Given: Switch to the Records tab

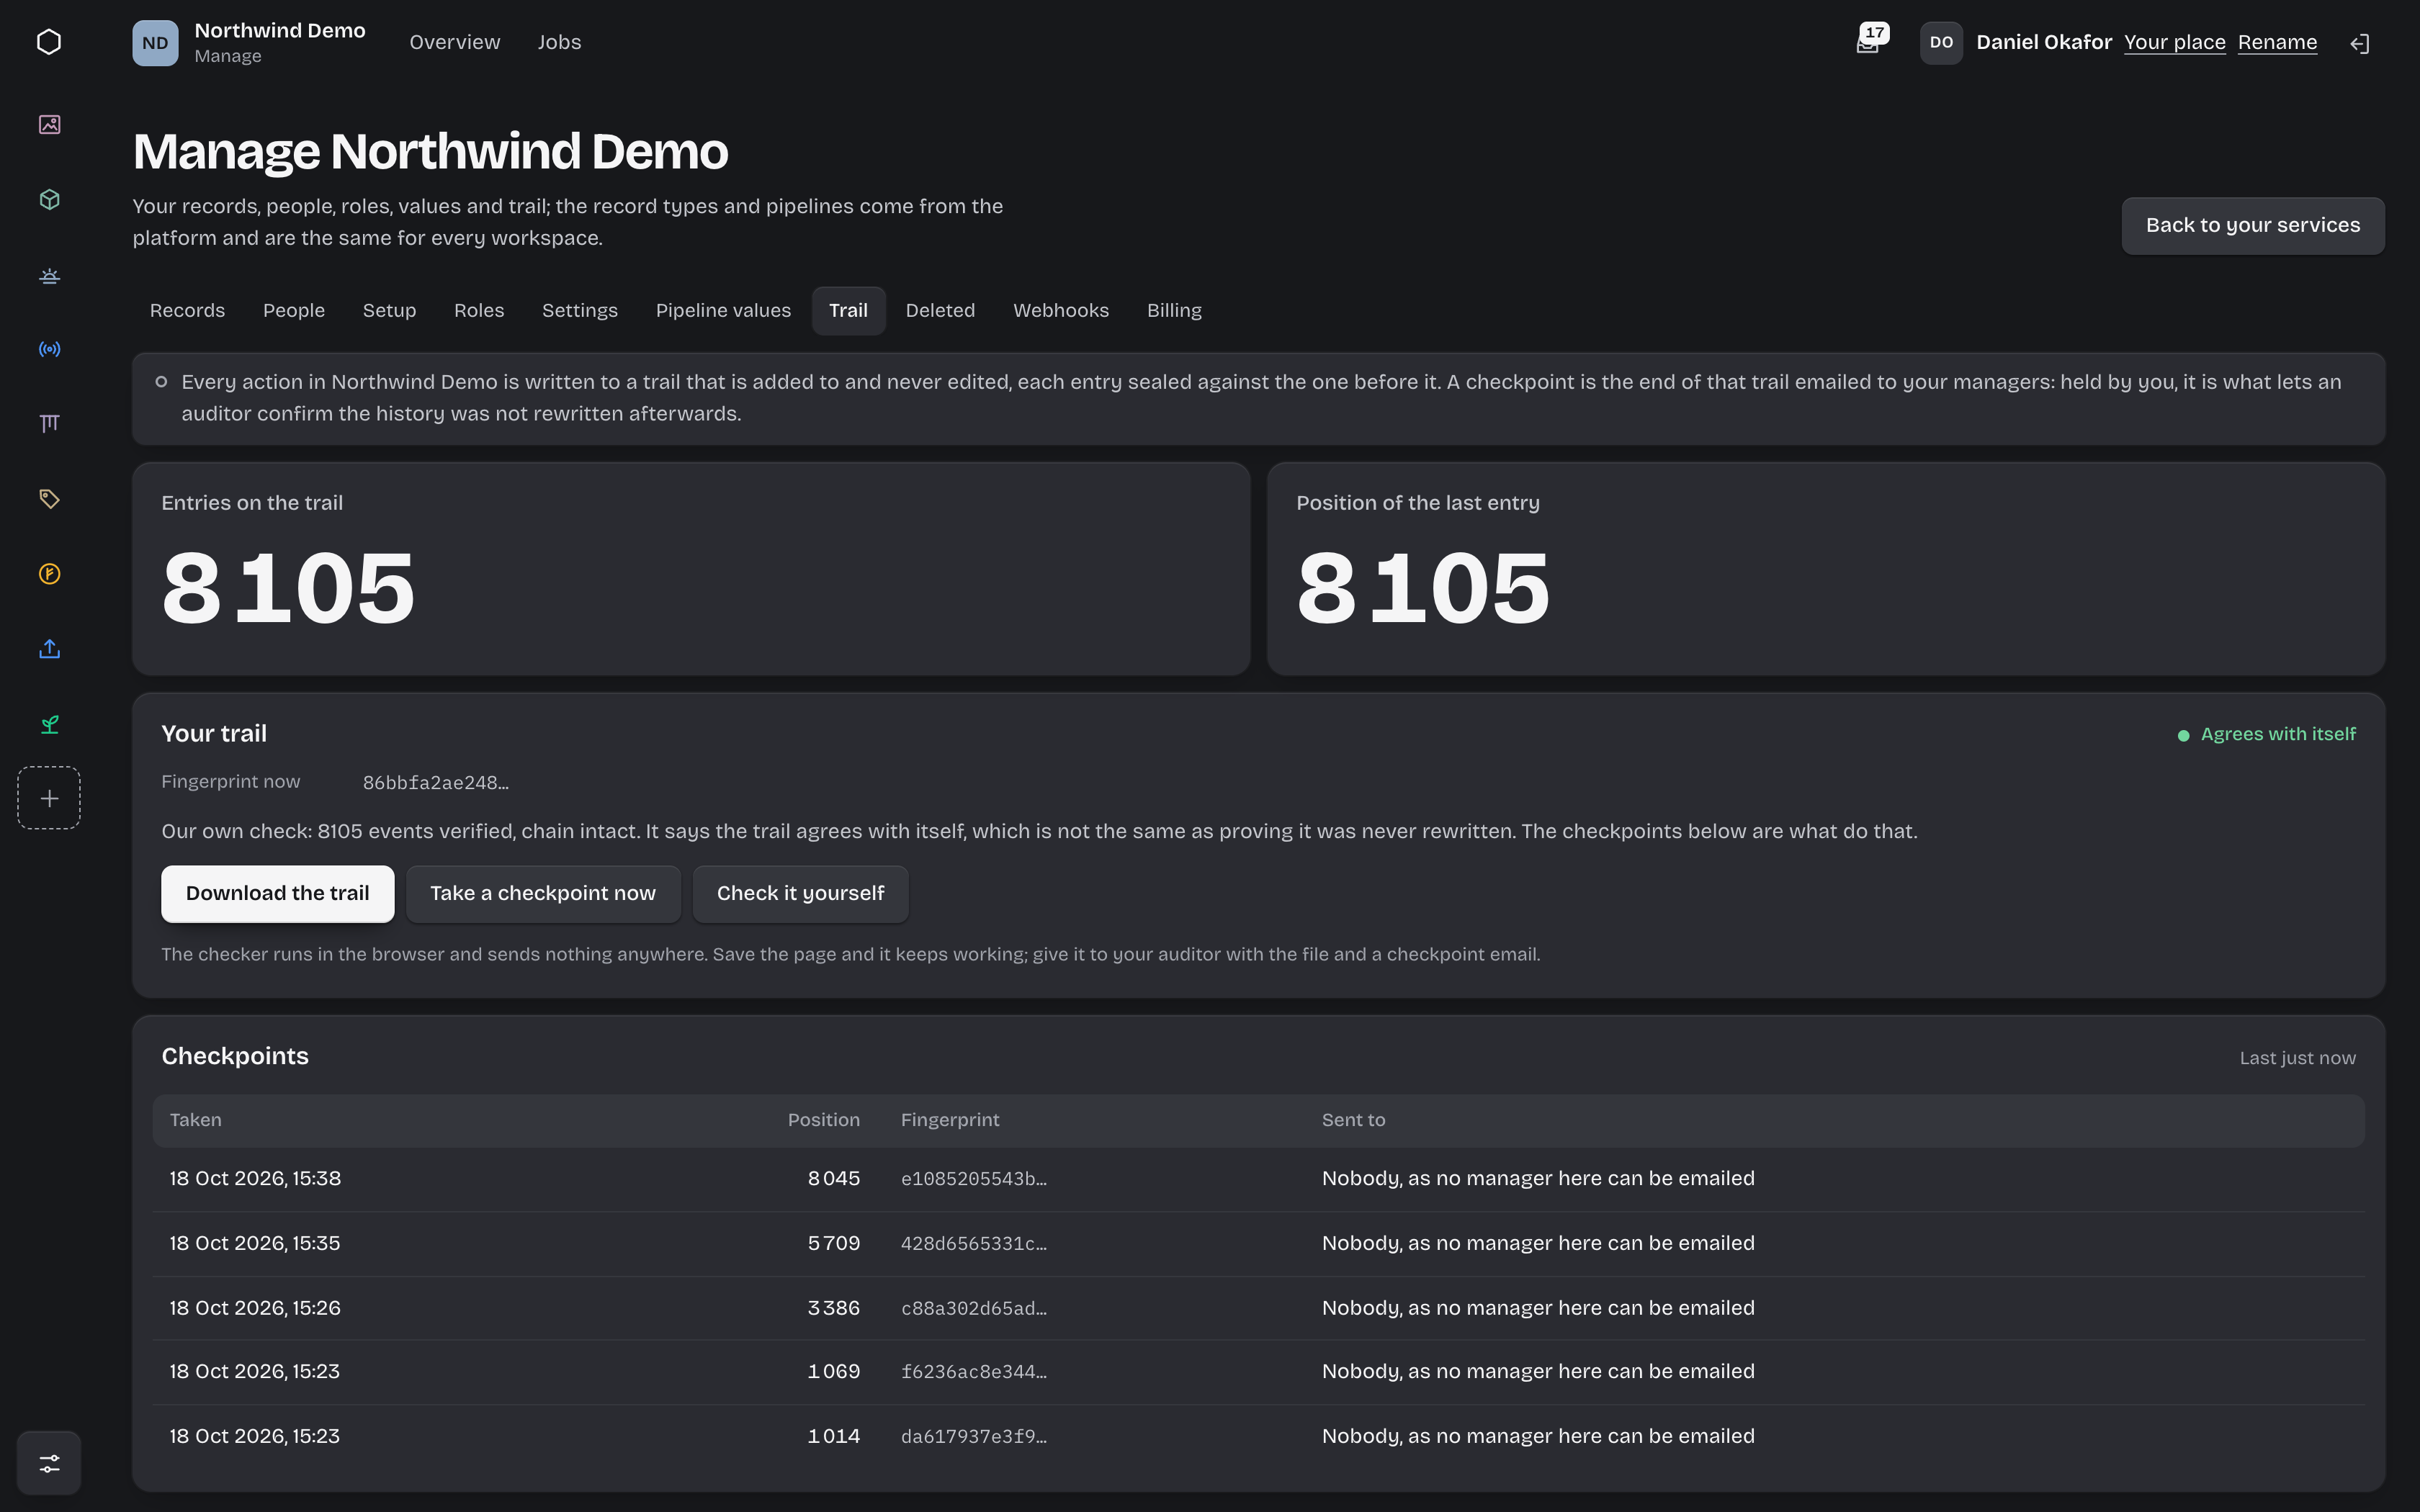Looking at the screenshot, I should 187,311.
